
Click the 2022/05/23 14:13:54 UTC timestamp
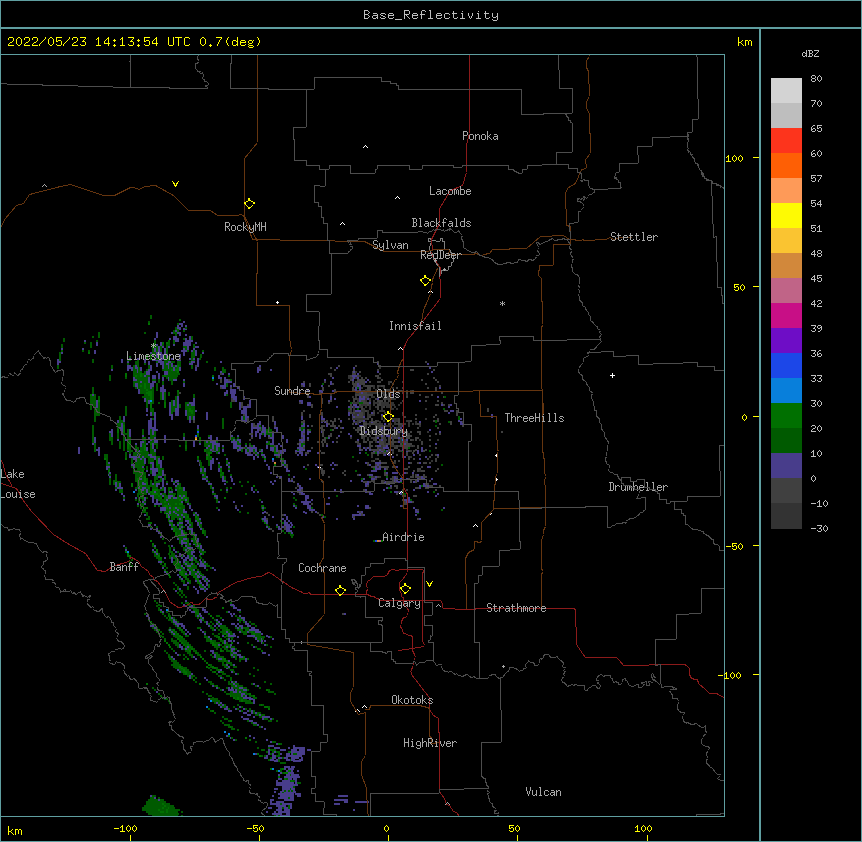pos(99,42)
